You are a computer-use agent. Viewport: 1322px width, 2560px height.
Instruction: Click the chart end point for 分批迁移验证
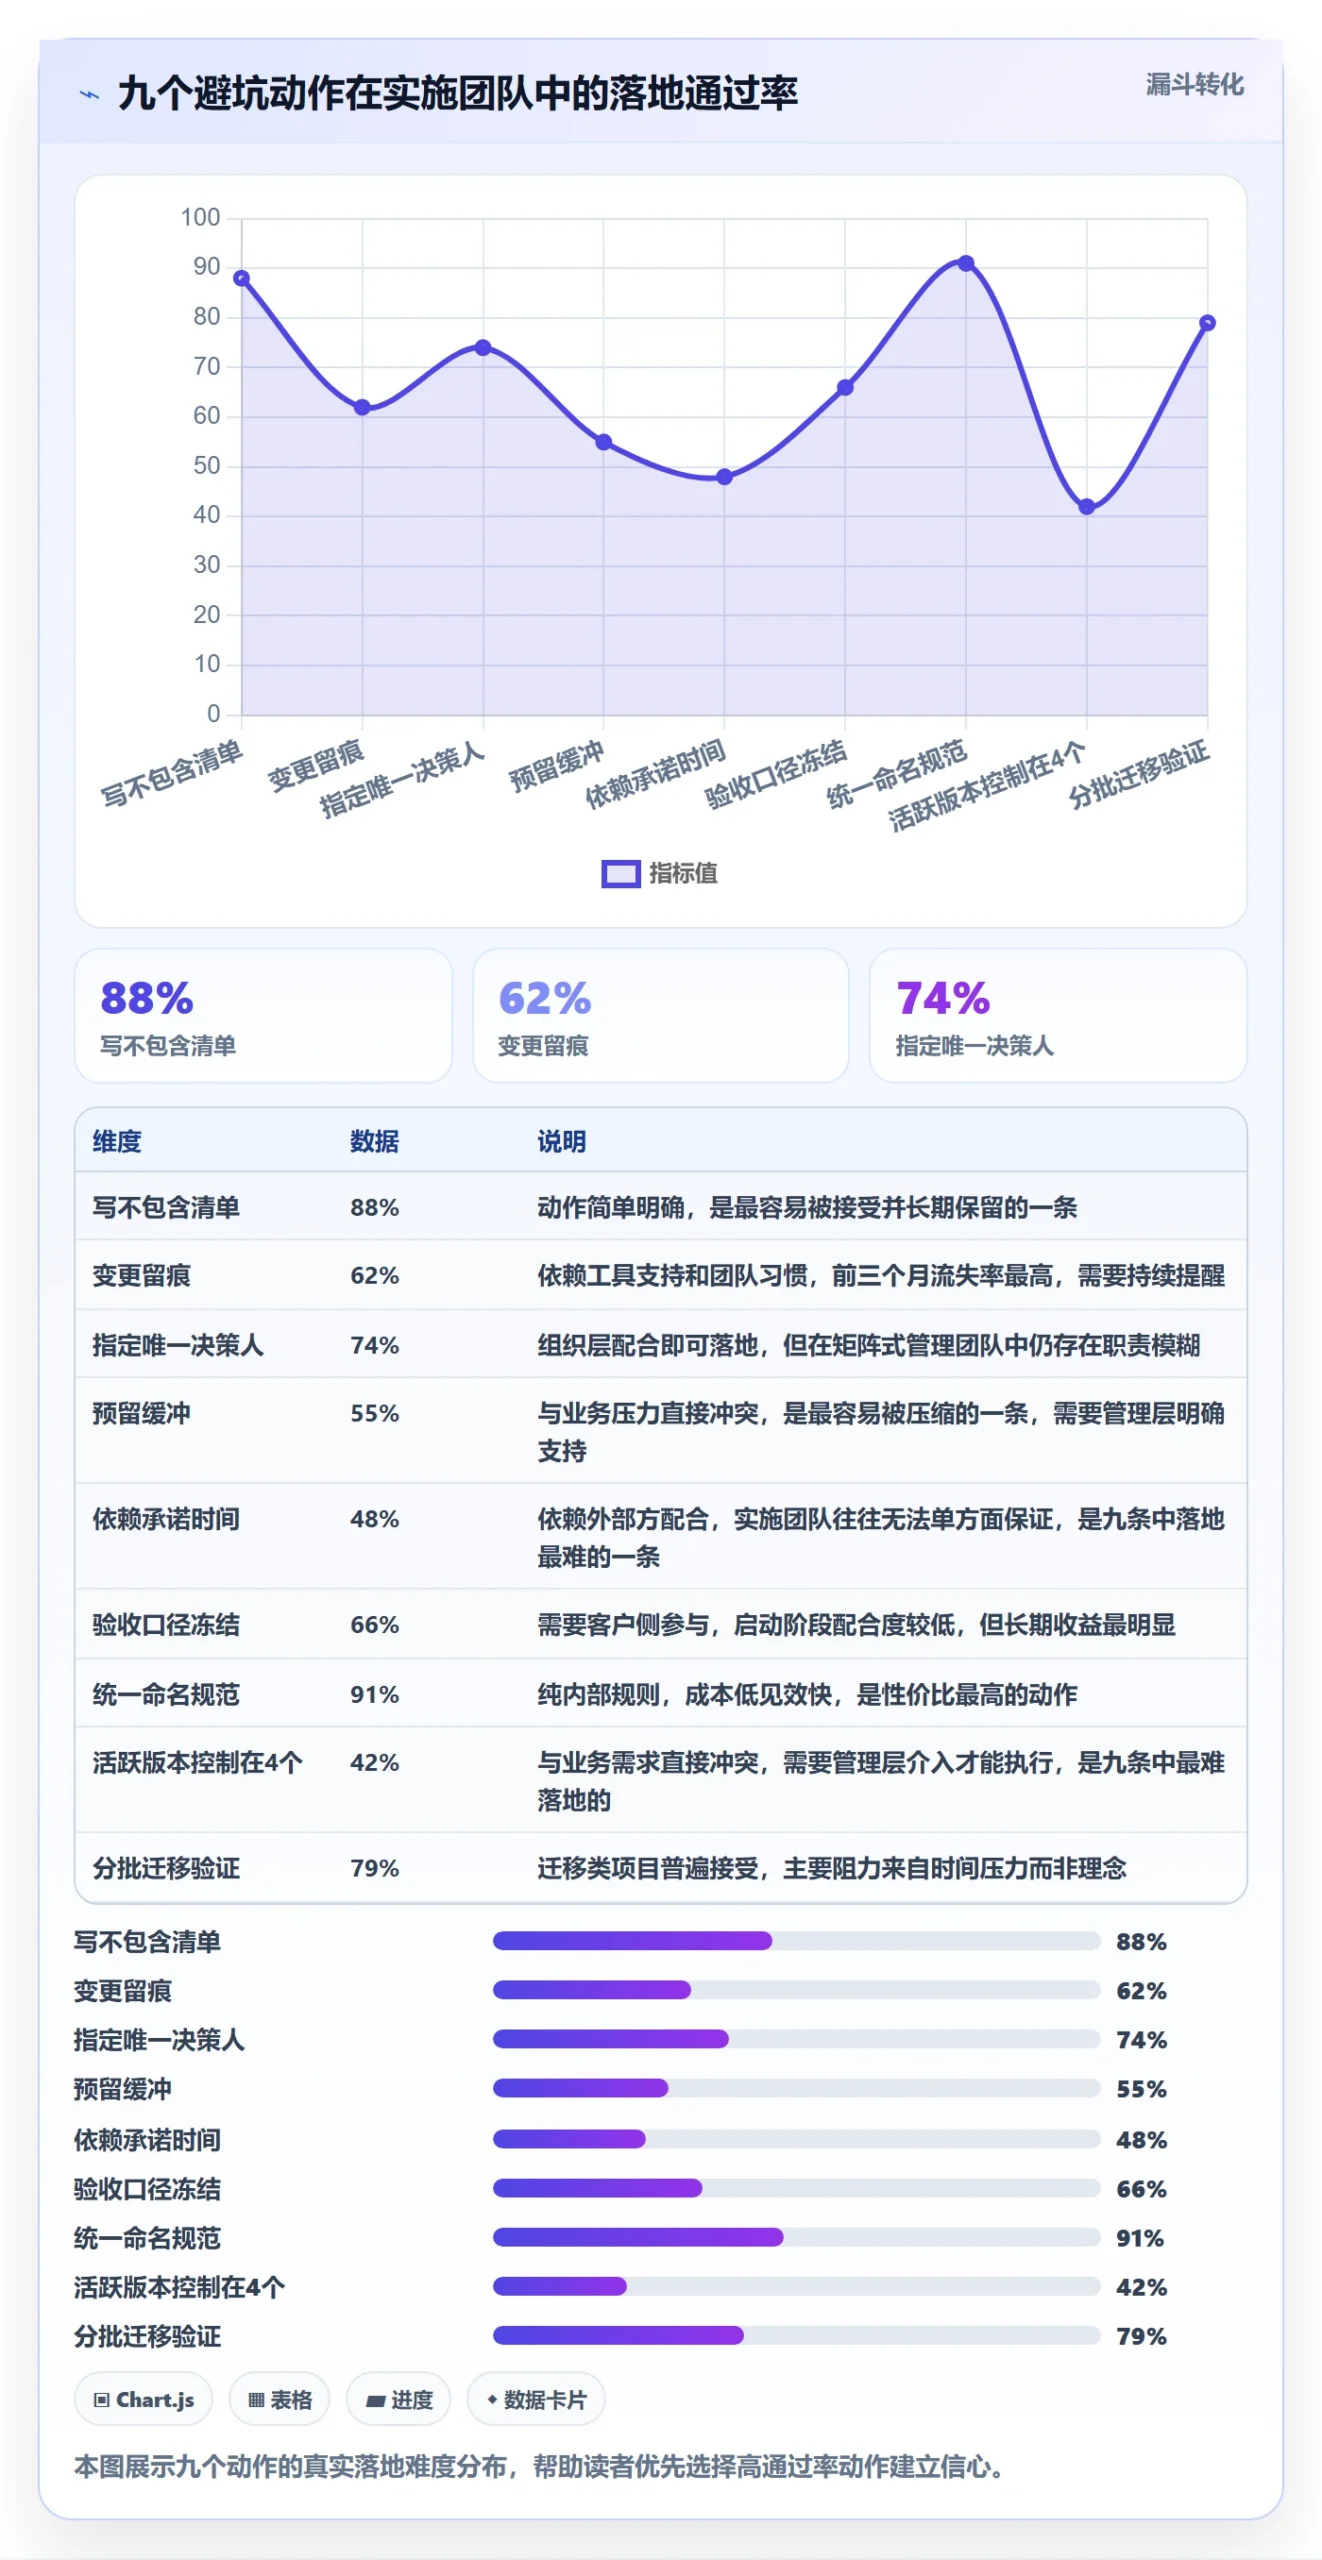(1207, 323)
